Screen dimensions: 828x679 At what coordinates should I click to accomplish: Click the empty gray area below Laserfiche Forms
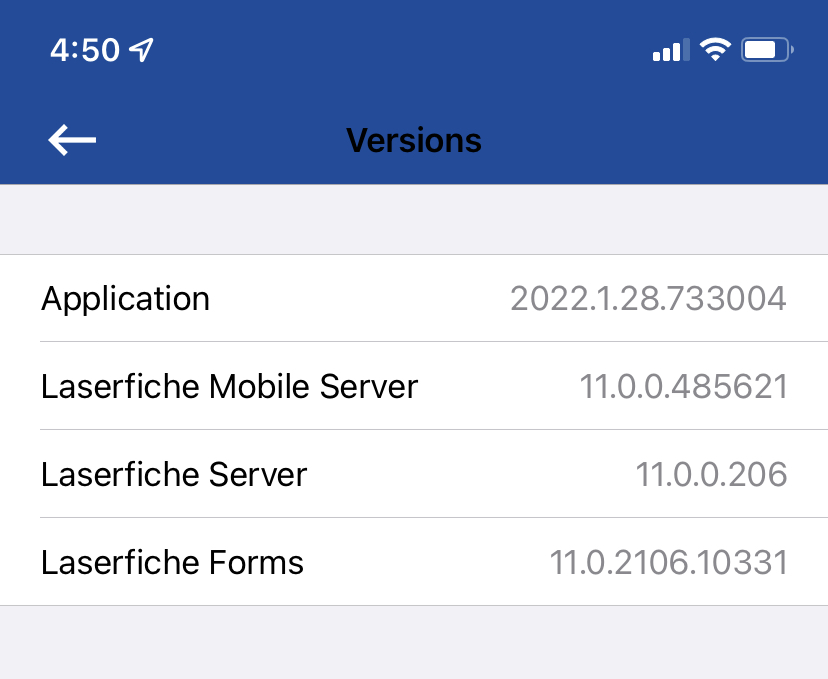414,642
